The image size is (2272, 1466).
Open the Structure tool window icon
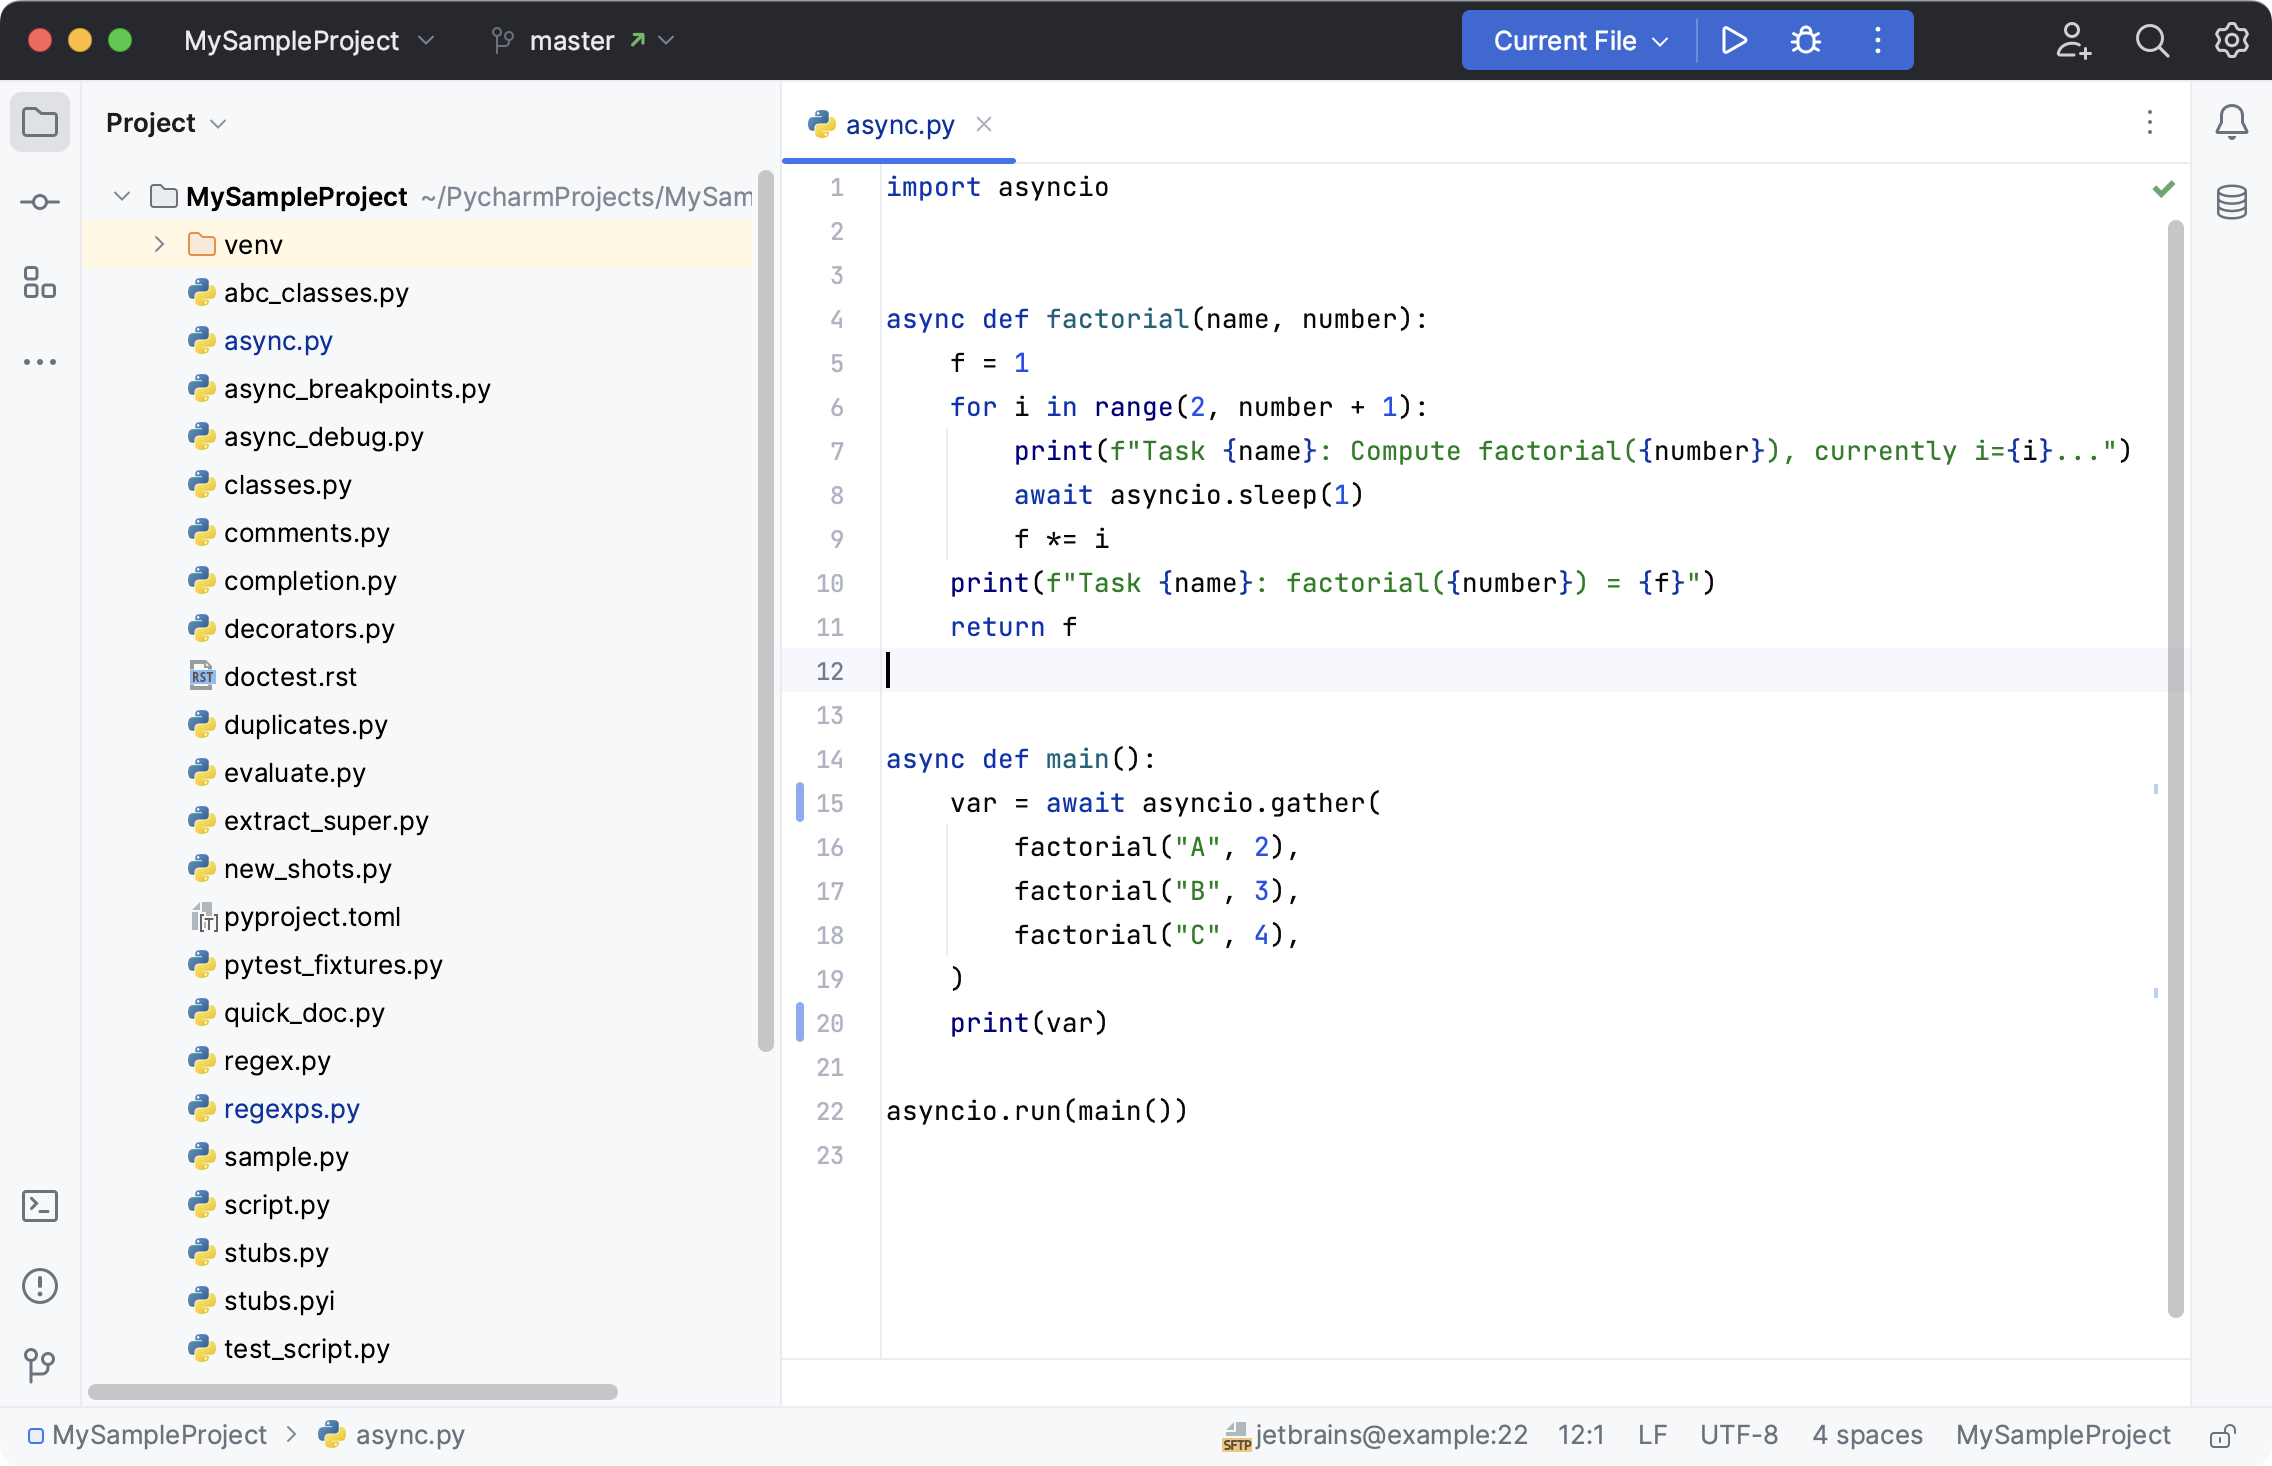tap(40, 283)
